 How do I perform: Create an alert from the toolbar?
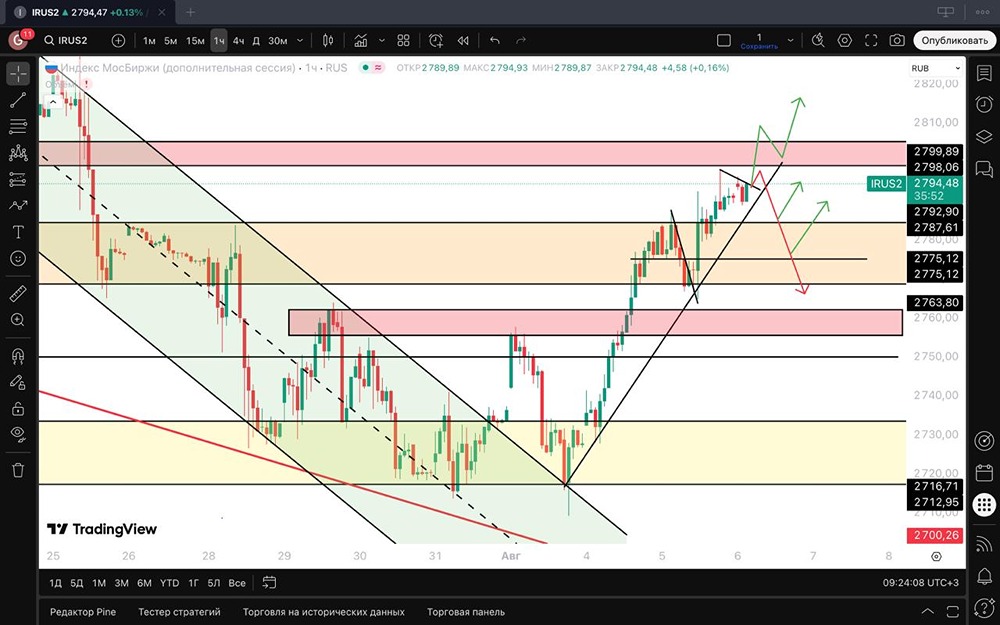click(x=436, y=40)
